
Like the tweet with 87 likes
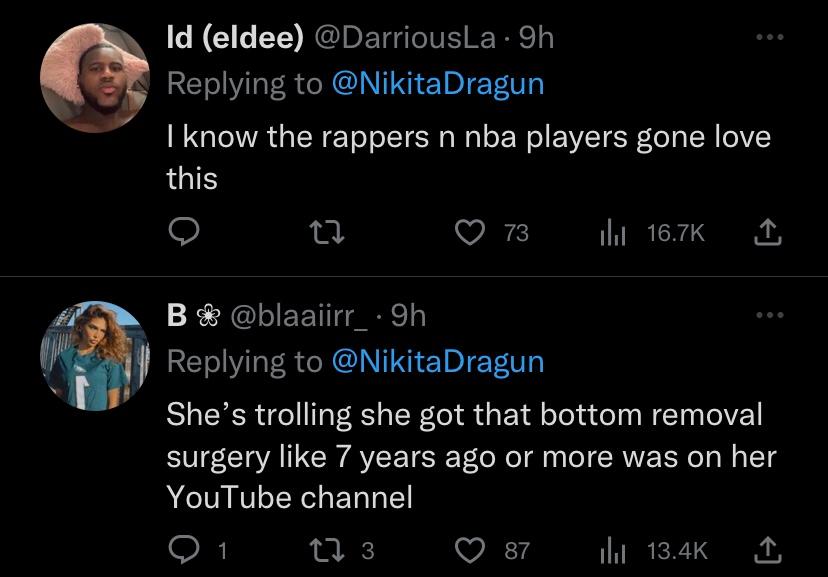tap(469, 550)
